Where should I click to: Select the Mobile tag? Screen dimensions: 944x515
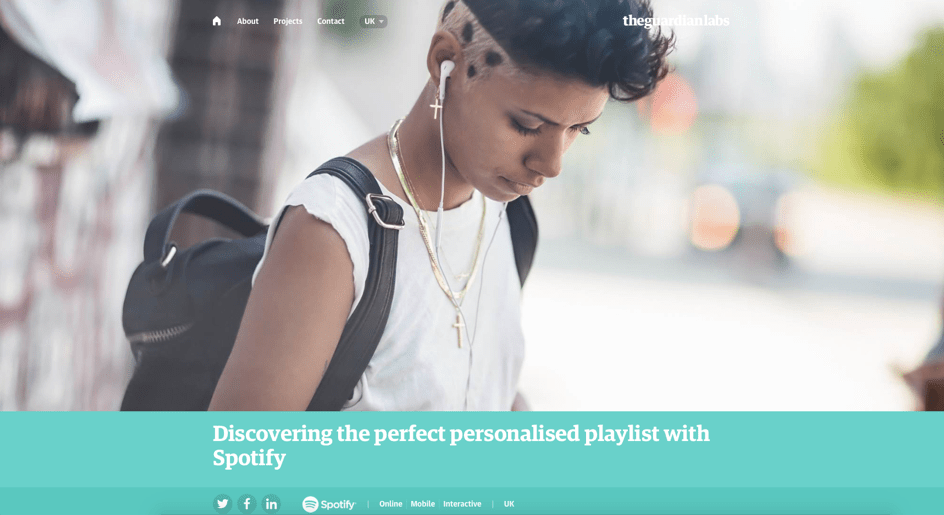click(423, 504)
